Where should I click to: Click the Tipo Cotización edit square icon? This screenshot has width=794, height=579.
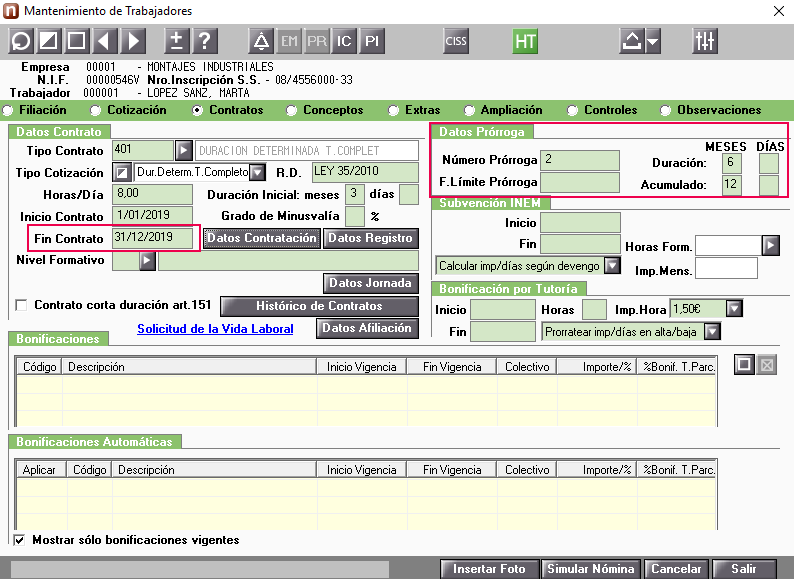pos(122,173)
